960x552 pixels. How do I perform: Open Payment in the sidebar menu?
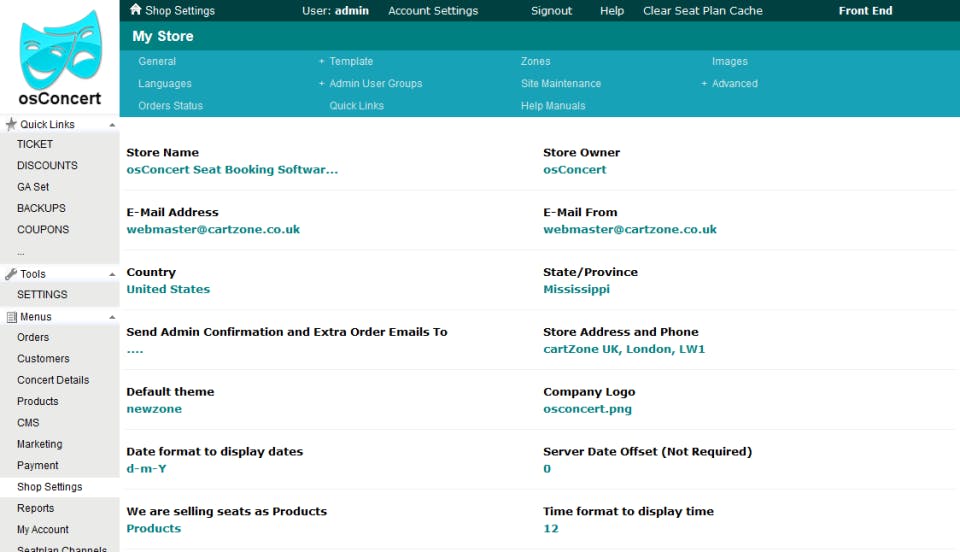click(38, 466)
